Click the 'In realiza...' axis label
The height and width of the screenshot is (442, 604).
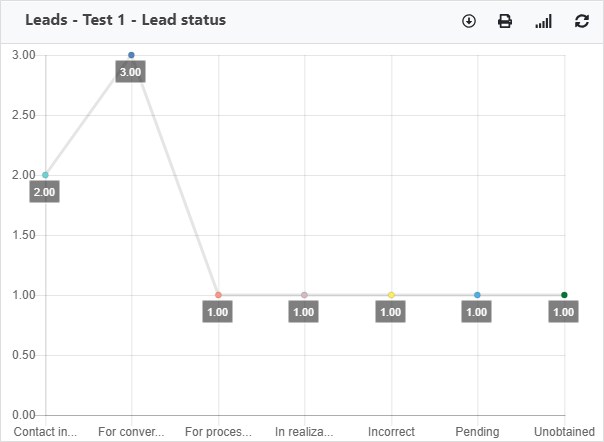[x=304, y=432]
